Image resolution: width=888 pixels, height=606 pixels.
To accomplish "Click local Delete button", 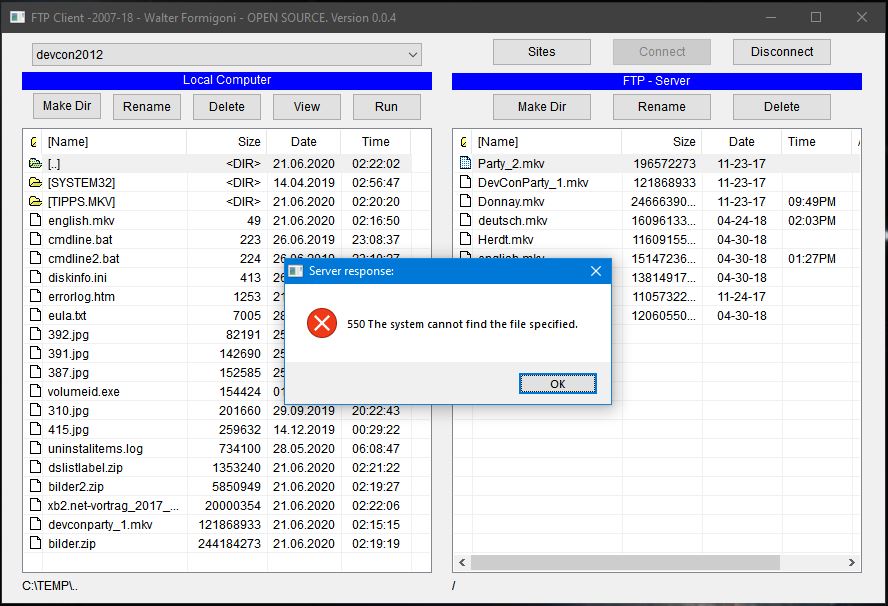I will point(227,106).
